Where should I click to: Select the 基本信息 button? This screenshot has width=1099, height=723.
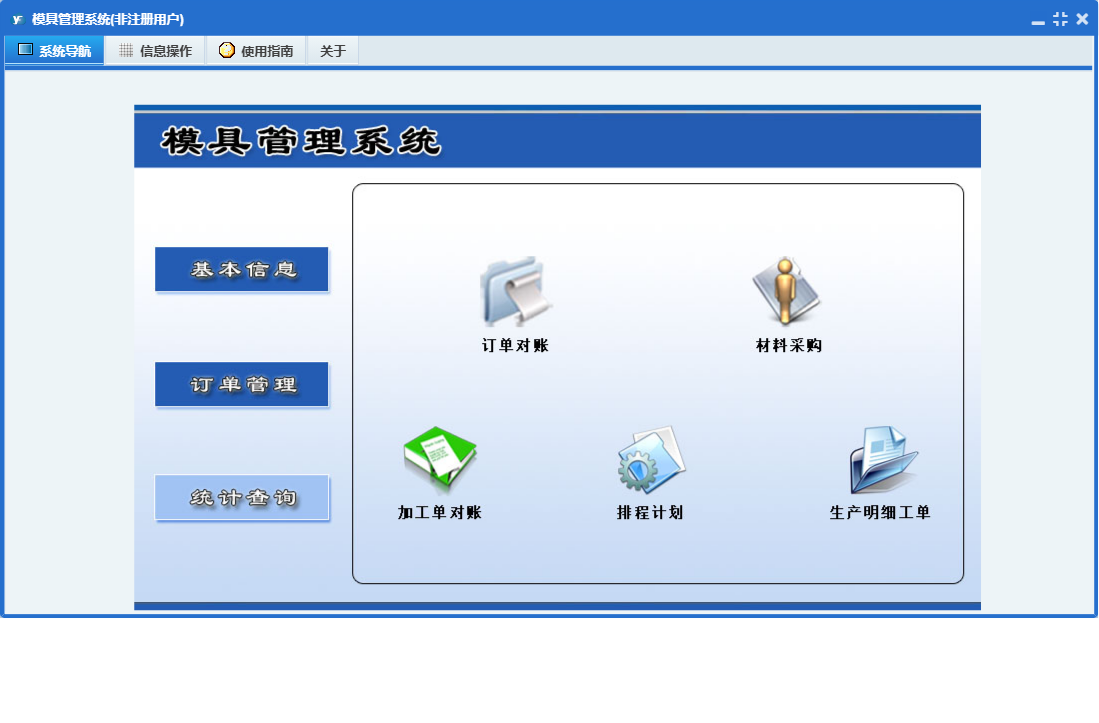point(242,269)
